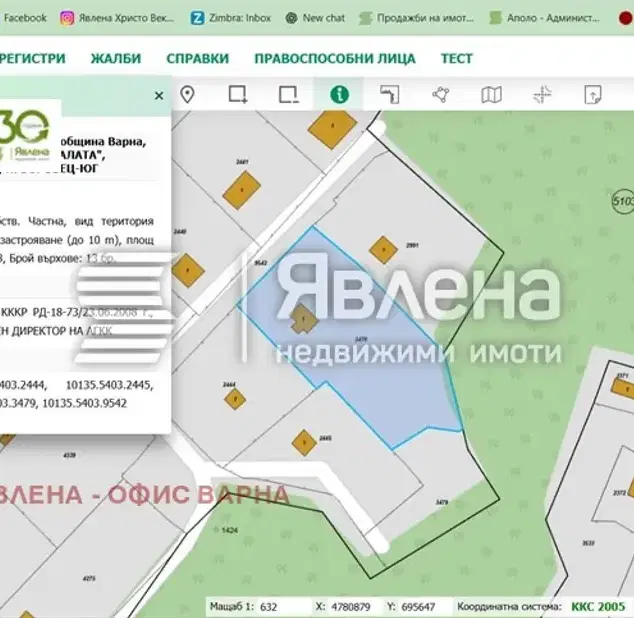Click the 10135.5403.2445 identifier text
Screen dimensions: 634x618
[x=109, y=385]
